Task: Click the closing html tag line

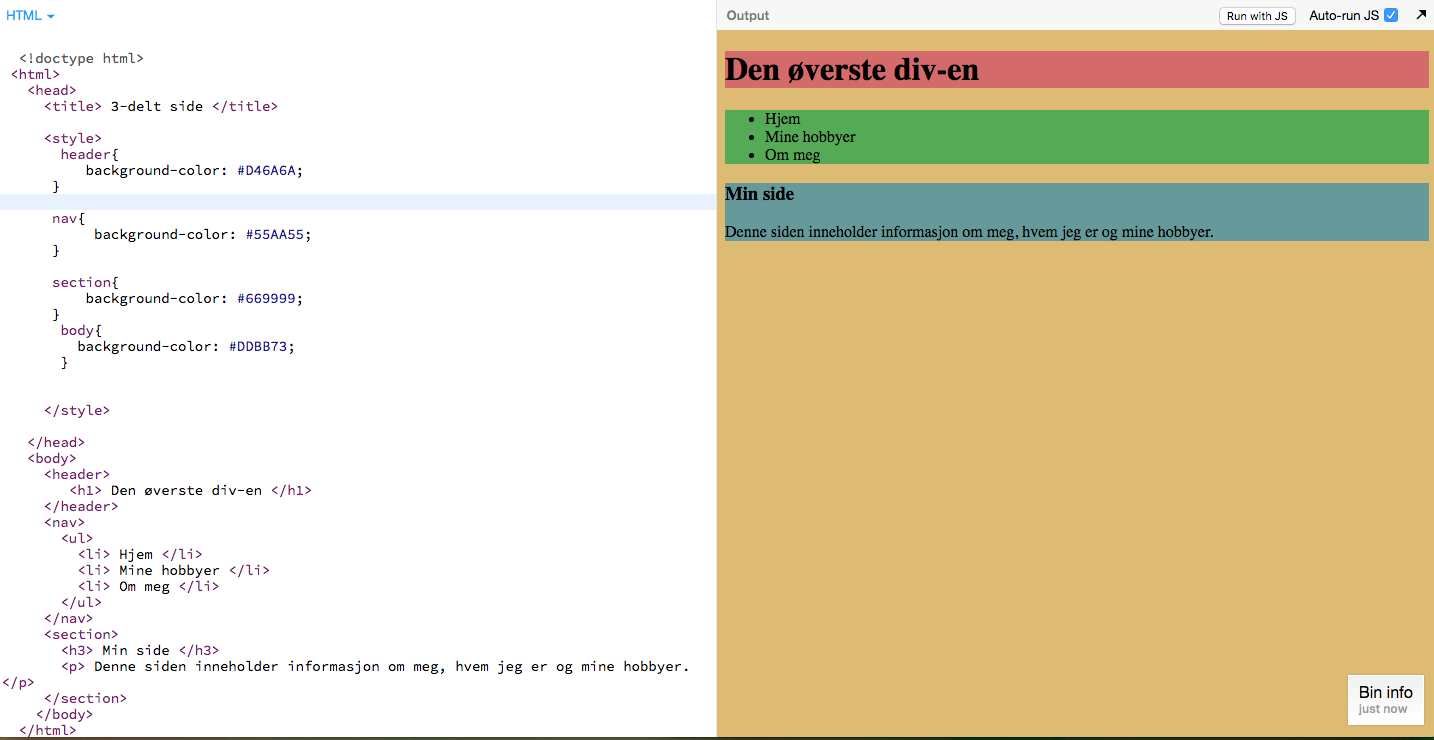Action: point(48,730)
